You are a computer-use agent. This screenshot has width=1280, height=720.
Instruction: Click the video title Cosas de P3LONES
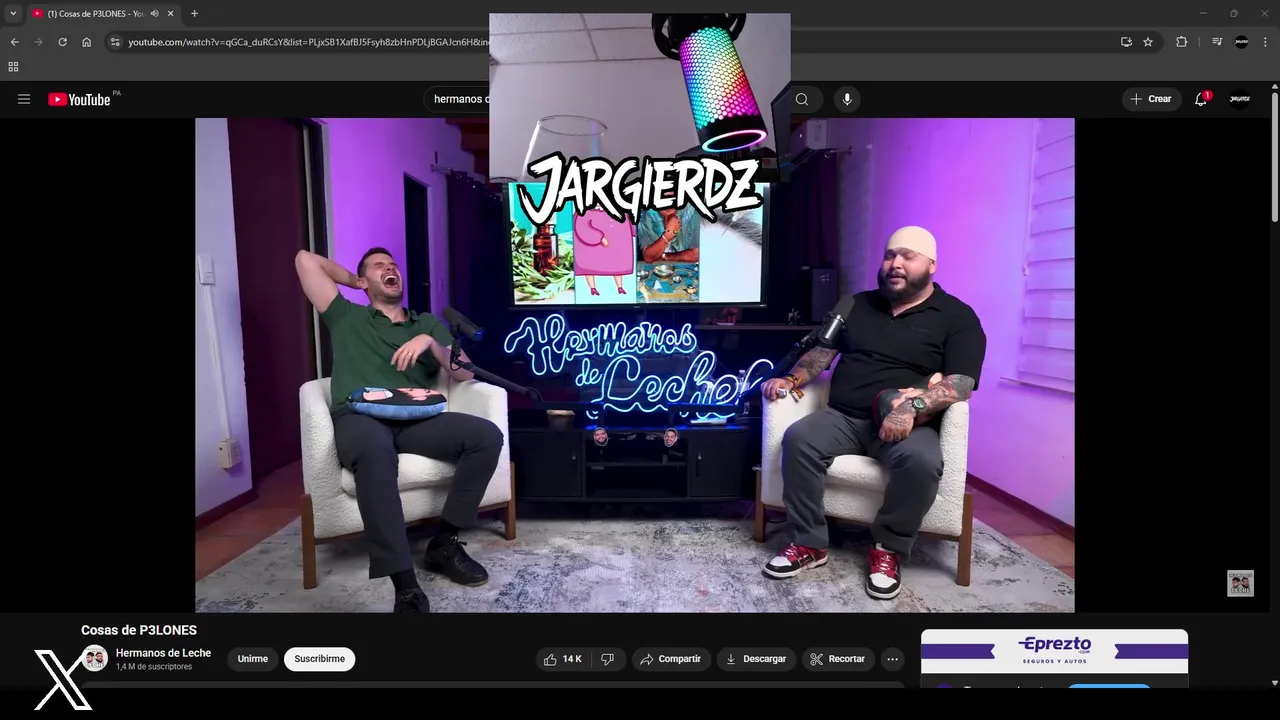139,630
